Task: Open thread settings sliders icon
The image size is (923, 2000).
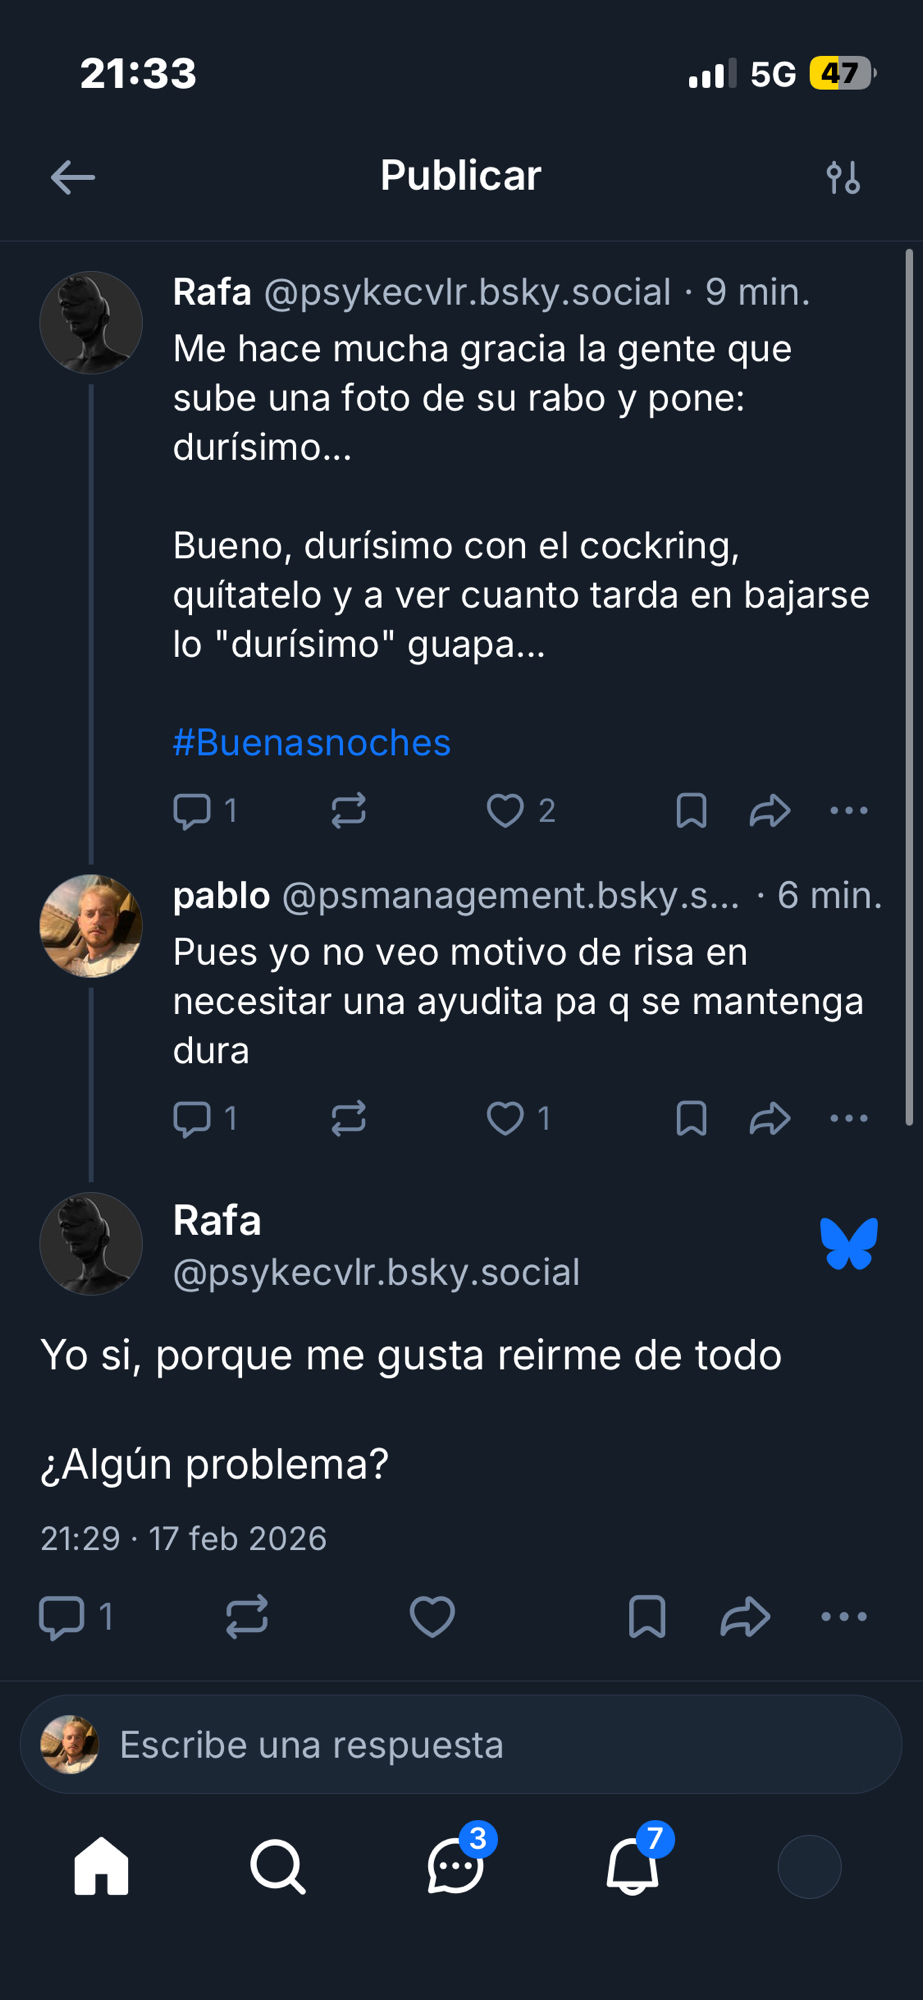Action: point(843,178)
